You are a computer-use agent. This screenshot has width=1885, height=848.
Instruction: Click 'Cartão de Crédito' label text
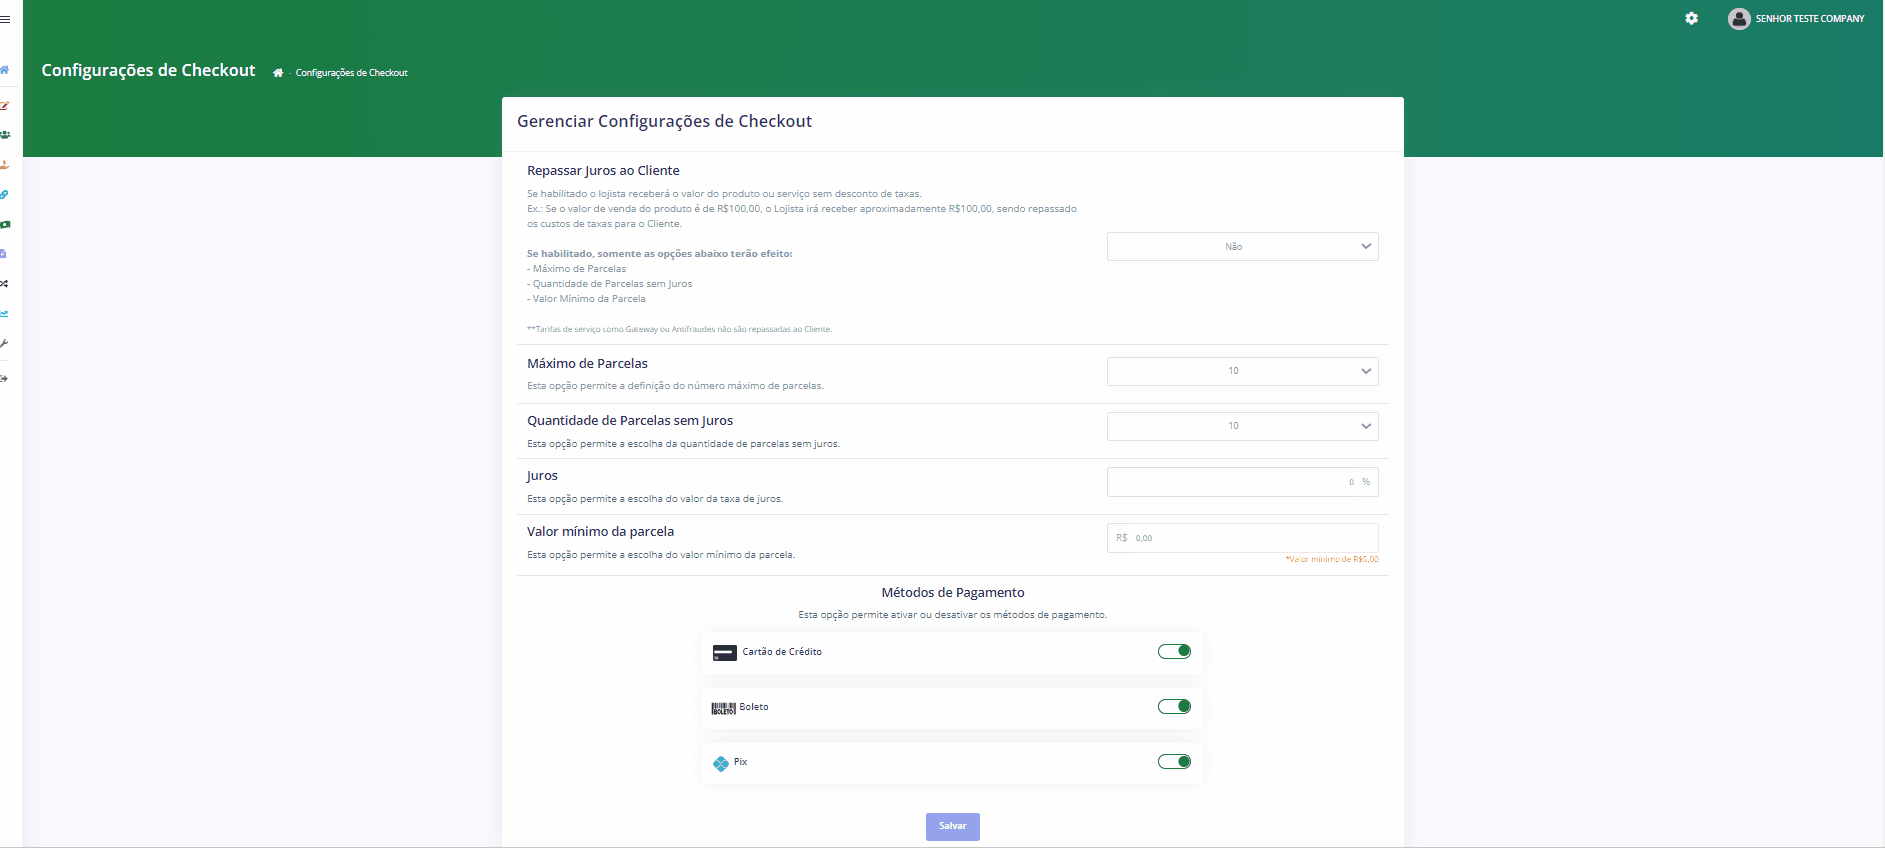[782, 652]
